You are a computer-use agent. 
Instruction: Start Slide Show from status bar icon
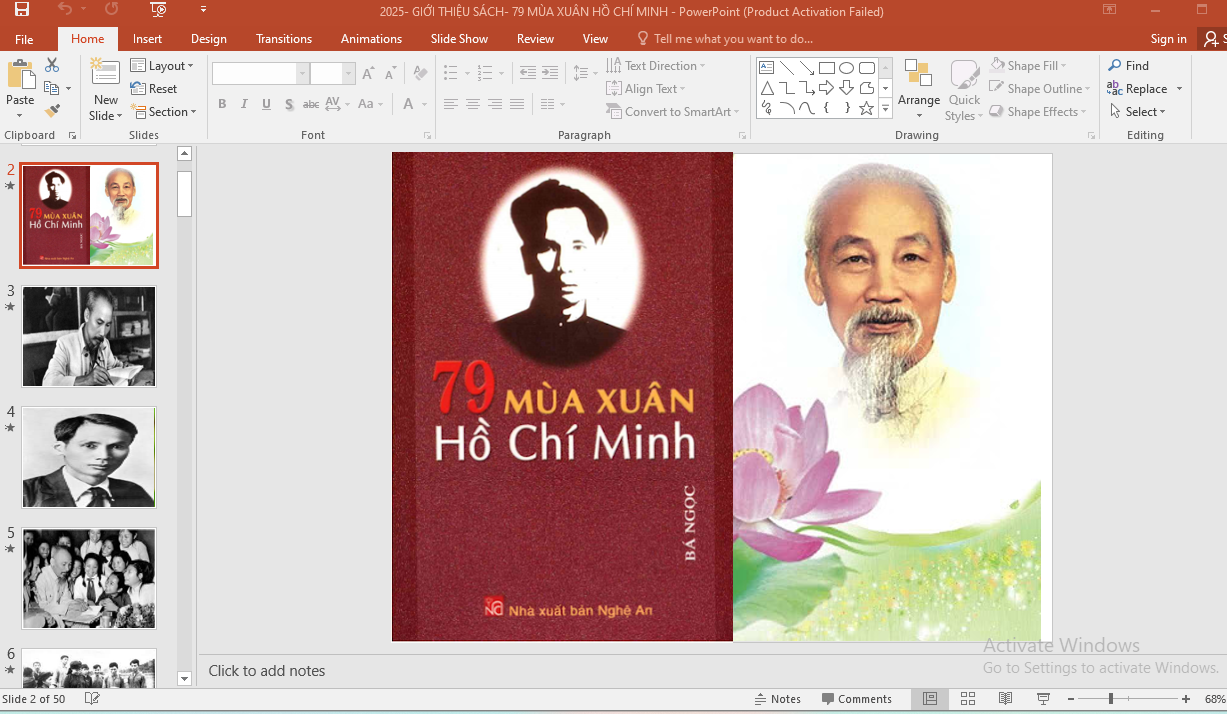coord(1043,699)
